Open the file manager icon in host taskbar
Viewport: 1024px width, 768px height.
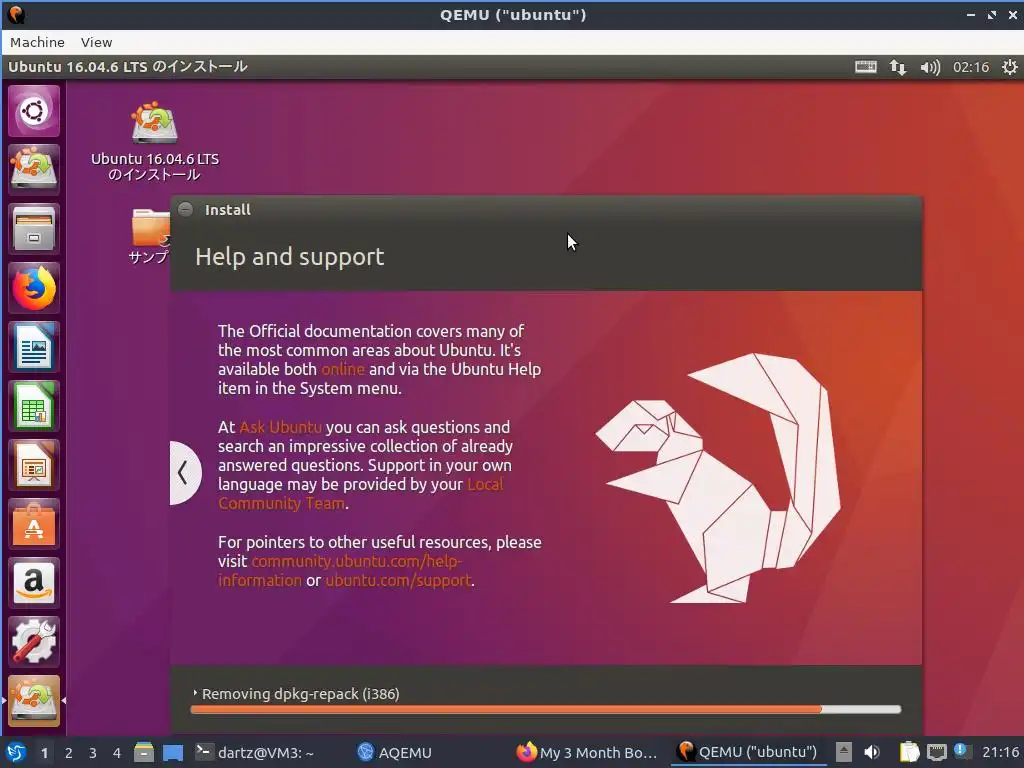(144, 752)
